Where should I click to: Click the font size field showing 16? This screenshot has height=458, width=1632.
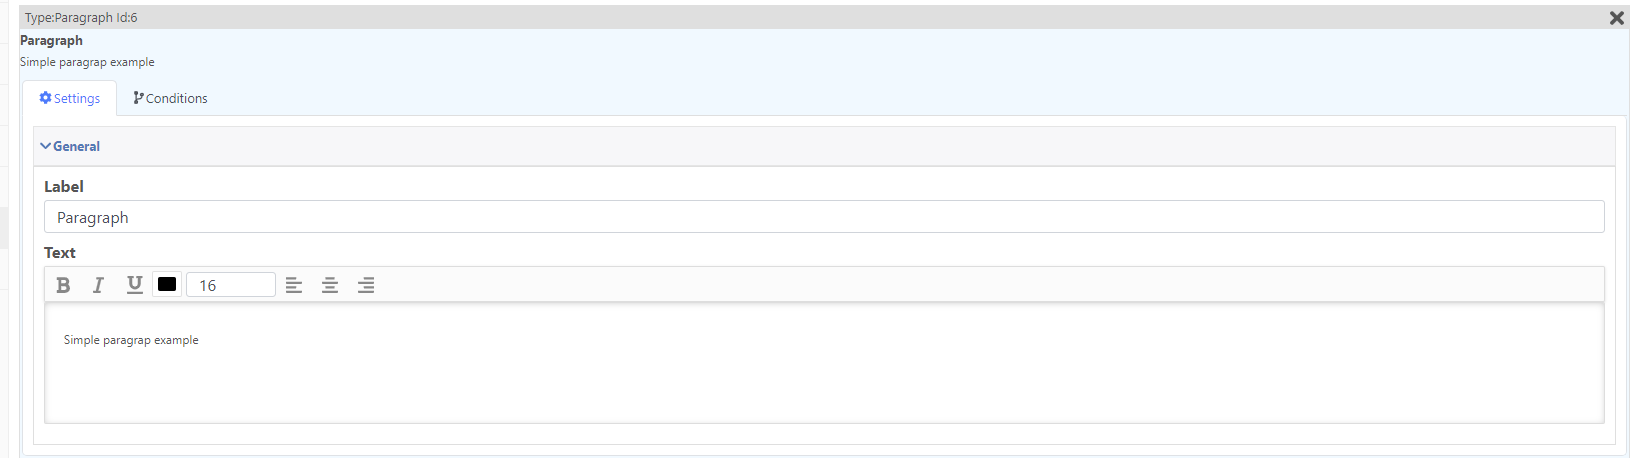[x=231, y=285]
